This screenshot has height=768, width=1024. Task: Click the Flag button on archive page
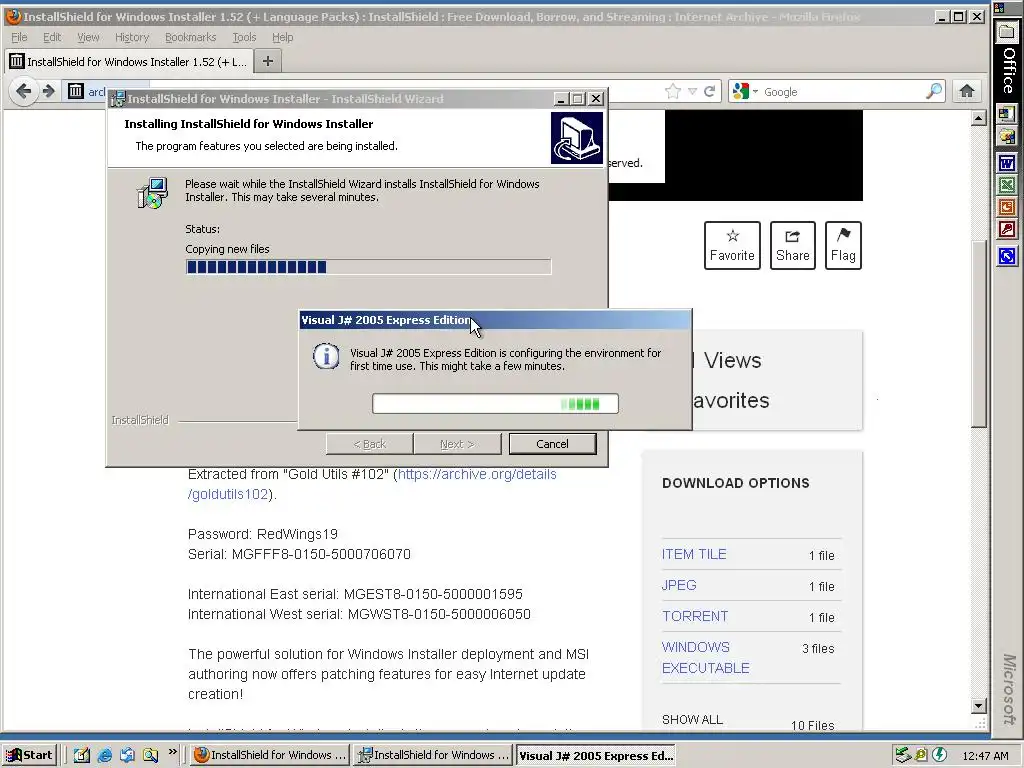pyautogui.click(x=843, y=246)
